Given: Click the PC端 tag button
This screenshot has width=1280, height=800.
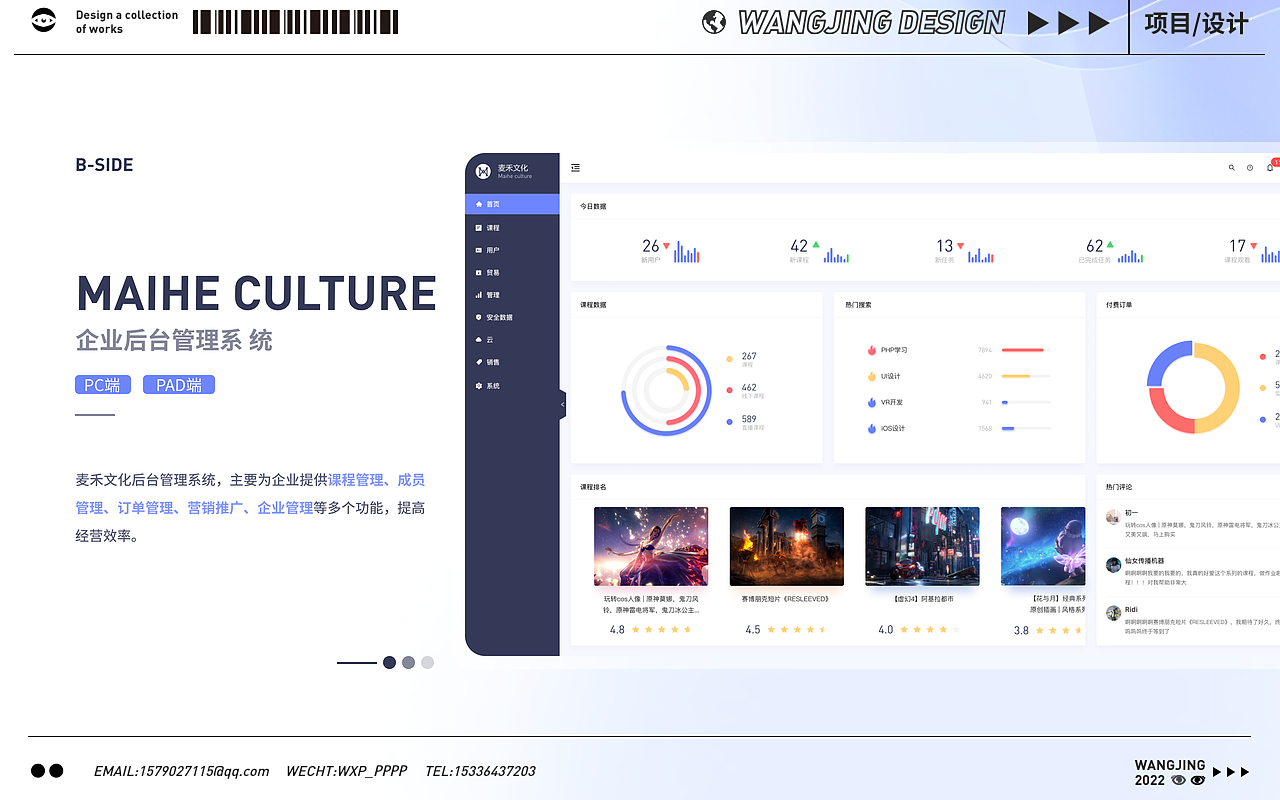Looking at the screenshot, I should click(x=103, y=385).
